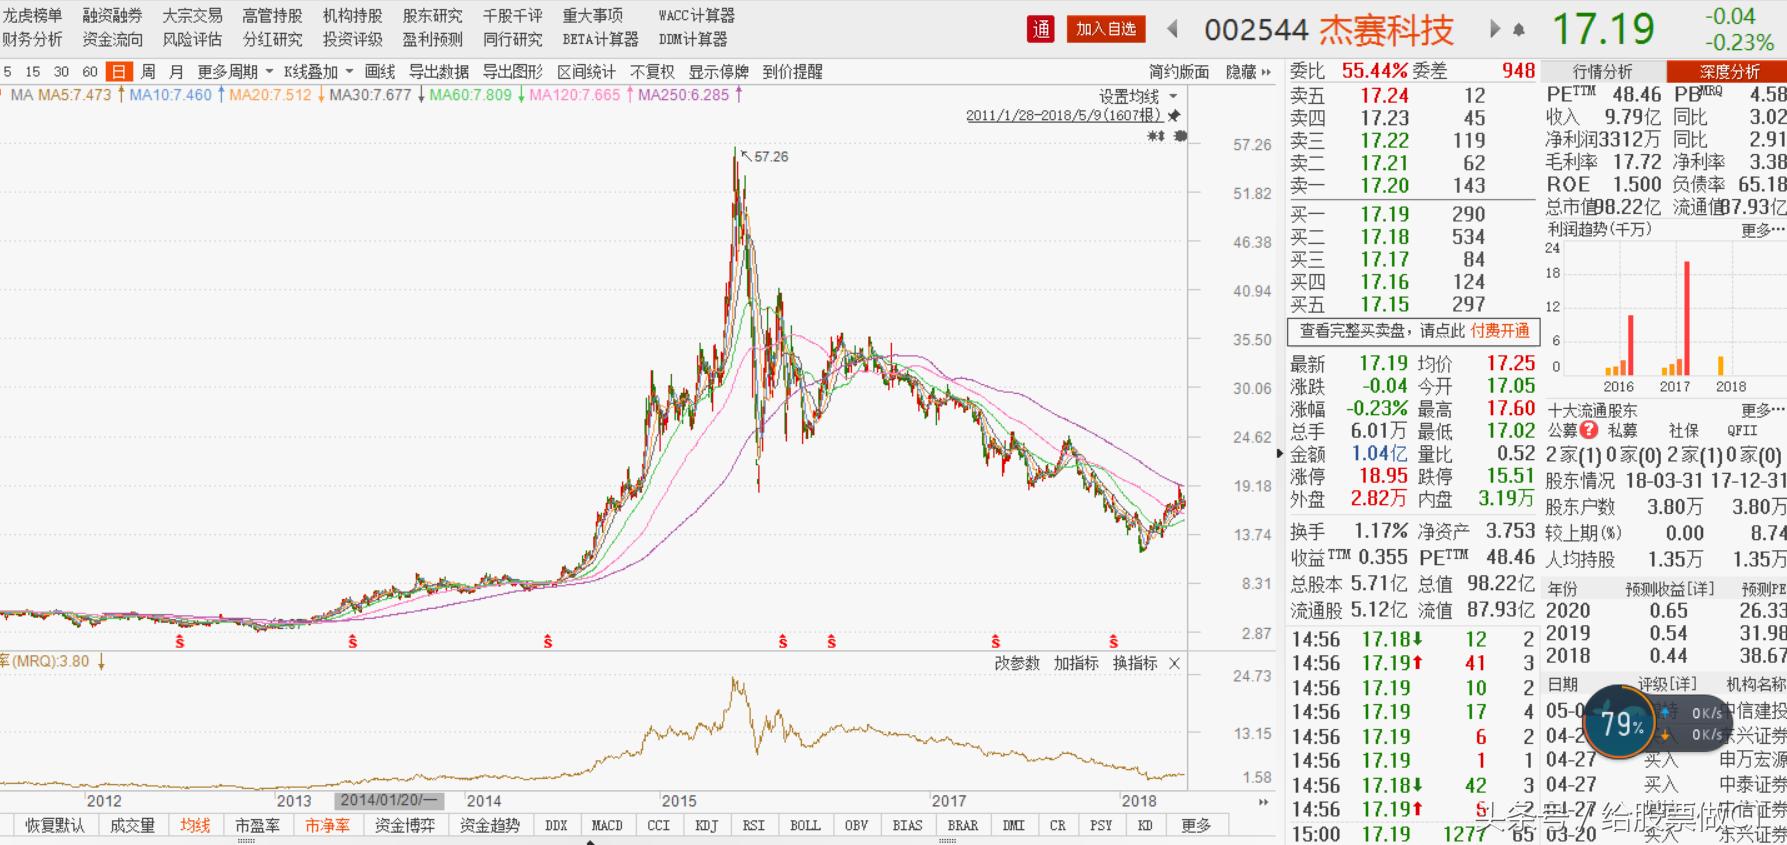The image size is (1787, 845).
Task: Go to previous stock with left arrow
Action: coord(1173,30)
